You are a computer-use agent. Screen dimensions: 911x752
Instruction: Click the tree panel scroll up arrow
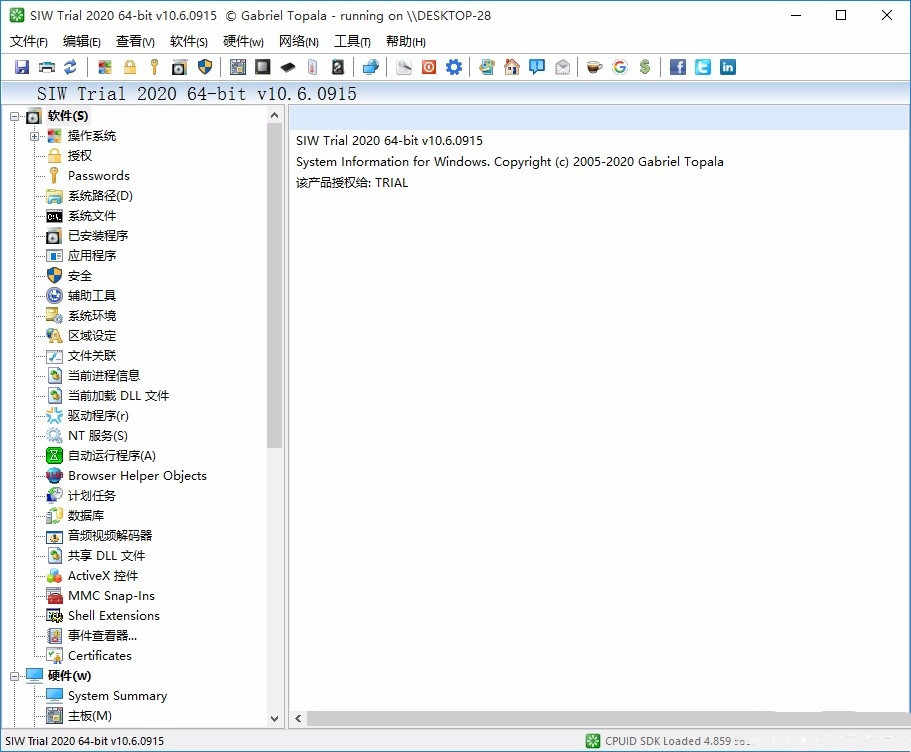[274, 116]
